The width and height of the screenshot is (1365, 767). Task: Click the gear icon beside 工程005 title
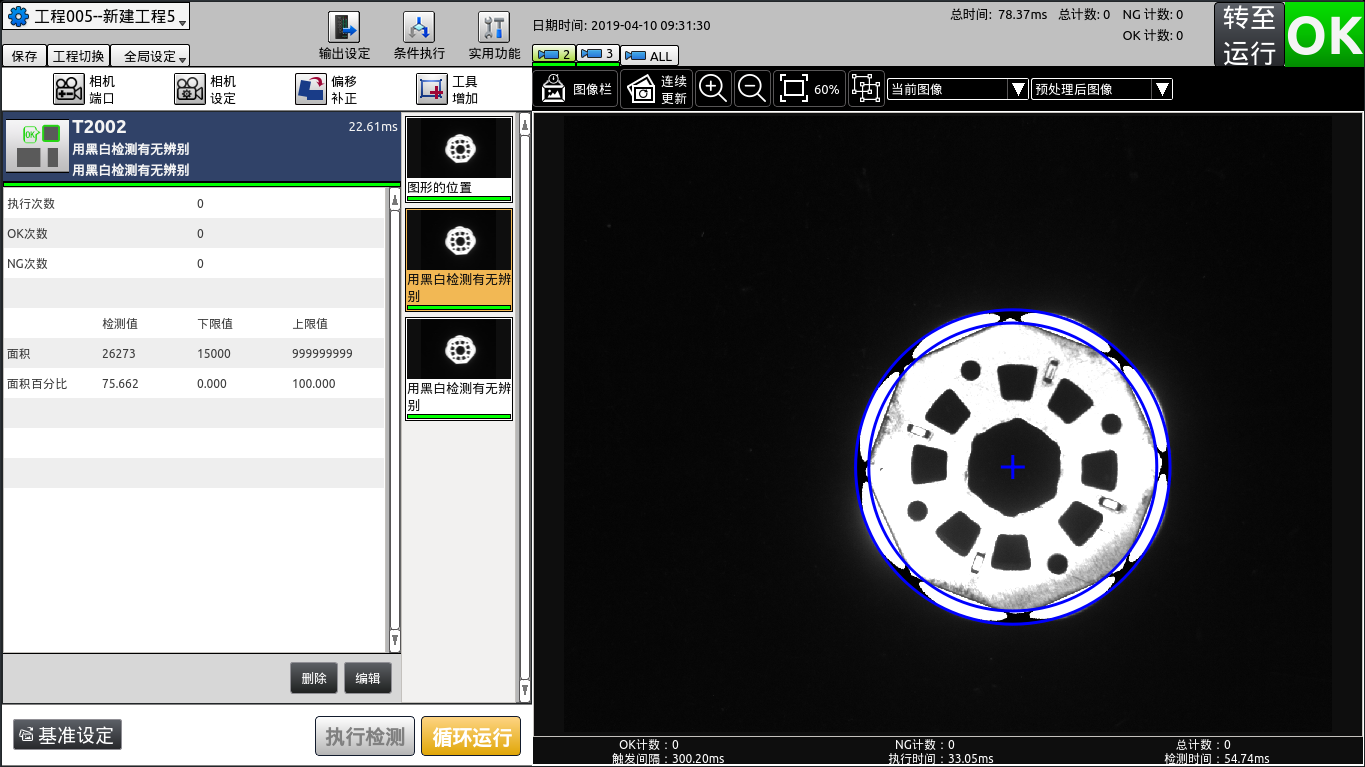[x=18, y=16]
